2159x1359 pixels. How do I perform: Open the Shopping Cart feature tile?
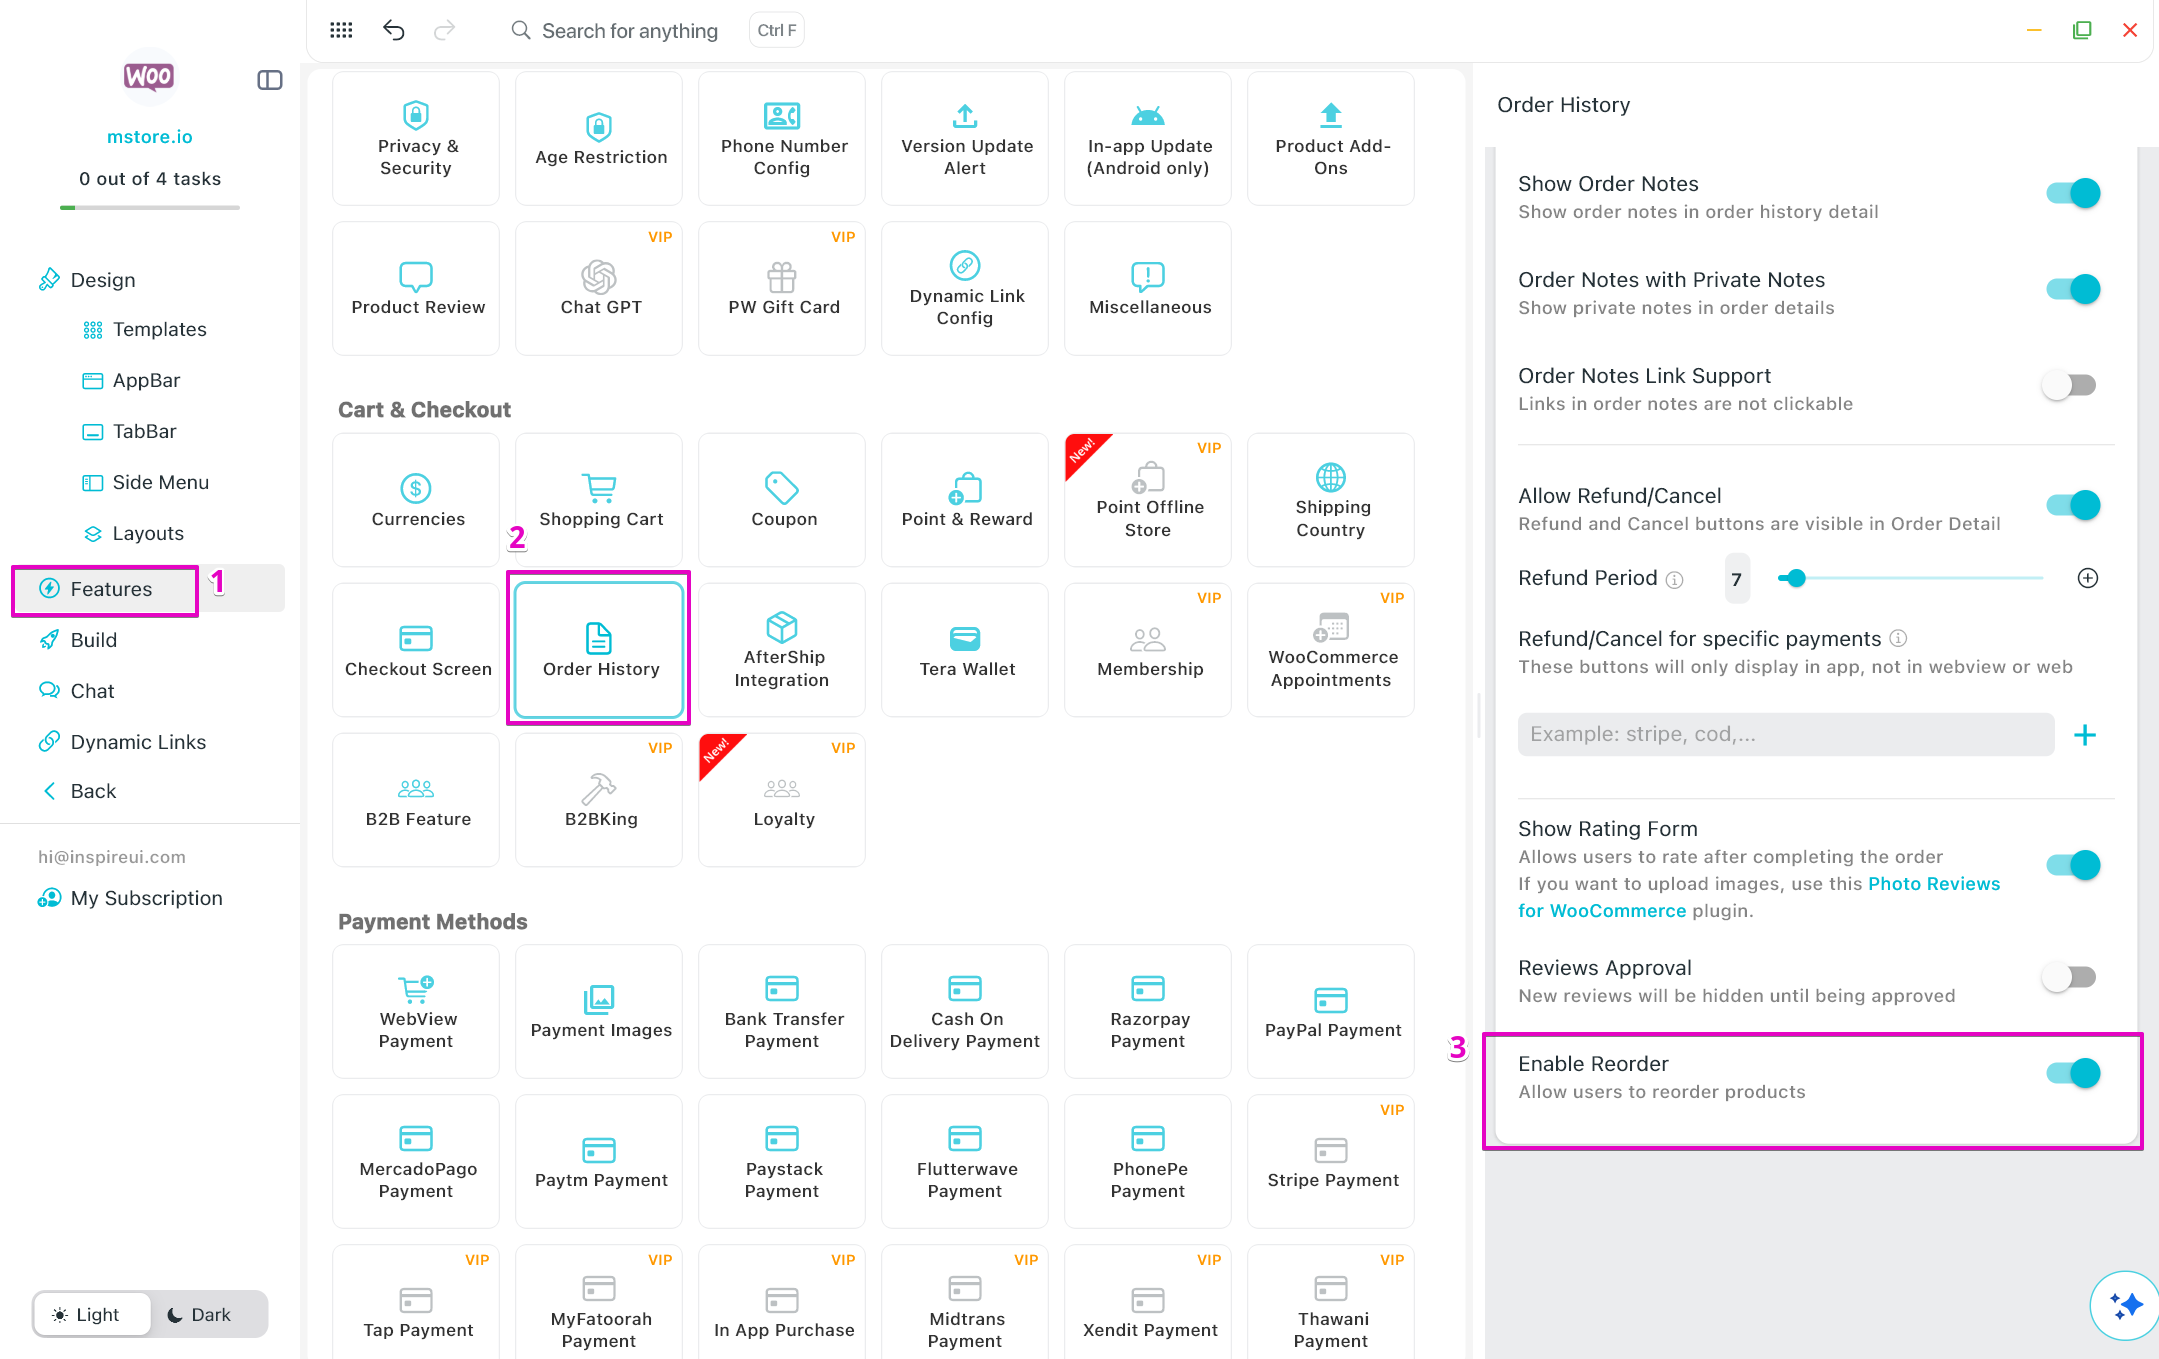(599, 500)
